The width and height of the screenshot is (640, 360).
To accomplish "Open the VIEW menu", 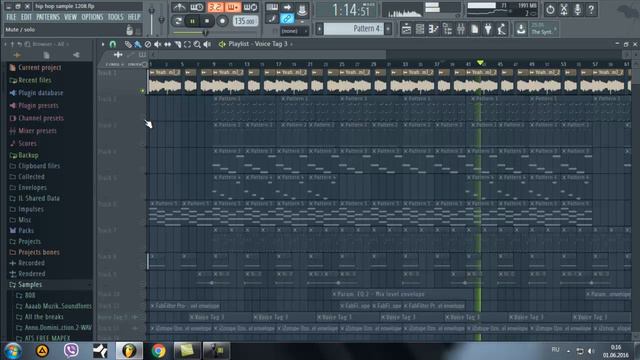I will [x=70, y=17].
